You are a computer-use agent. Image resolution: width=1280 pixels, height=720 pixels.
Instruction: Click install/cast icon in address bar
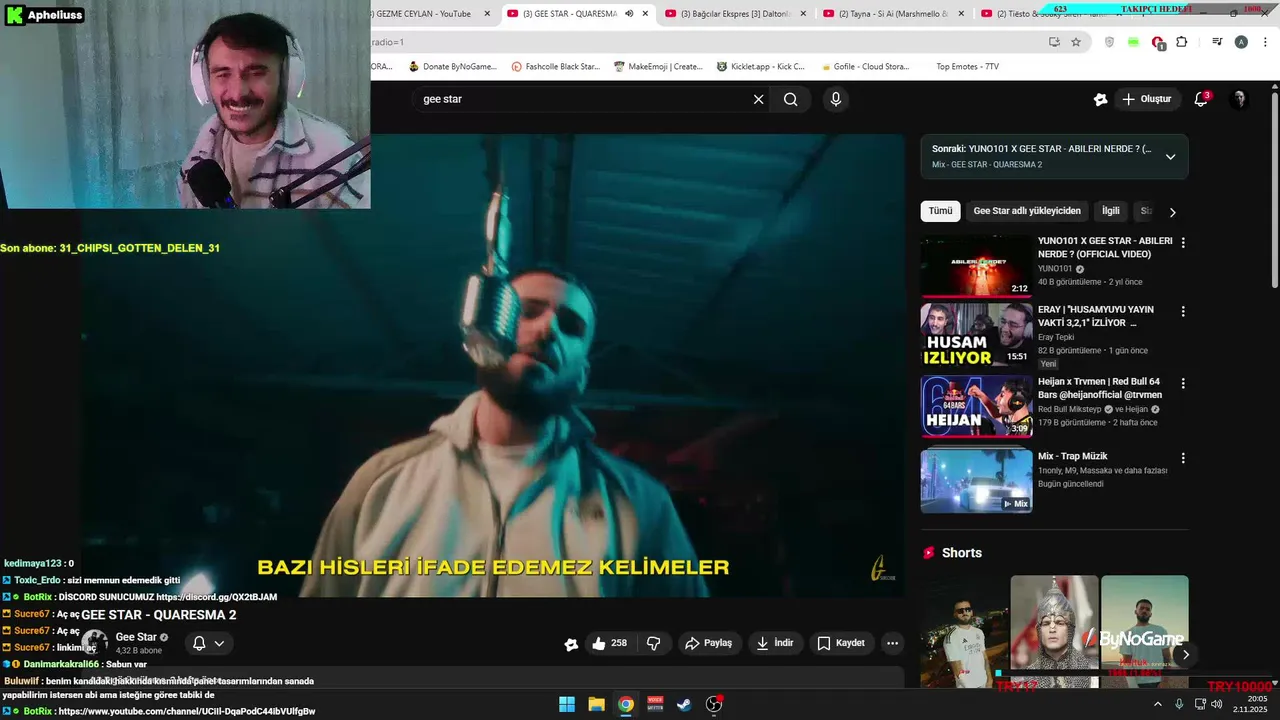click(x=1054, y=42)
